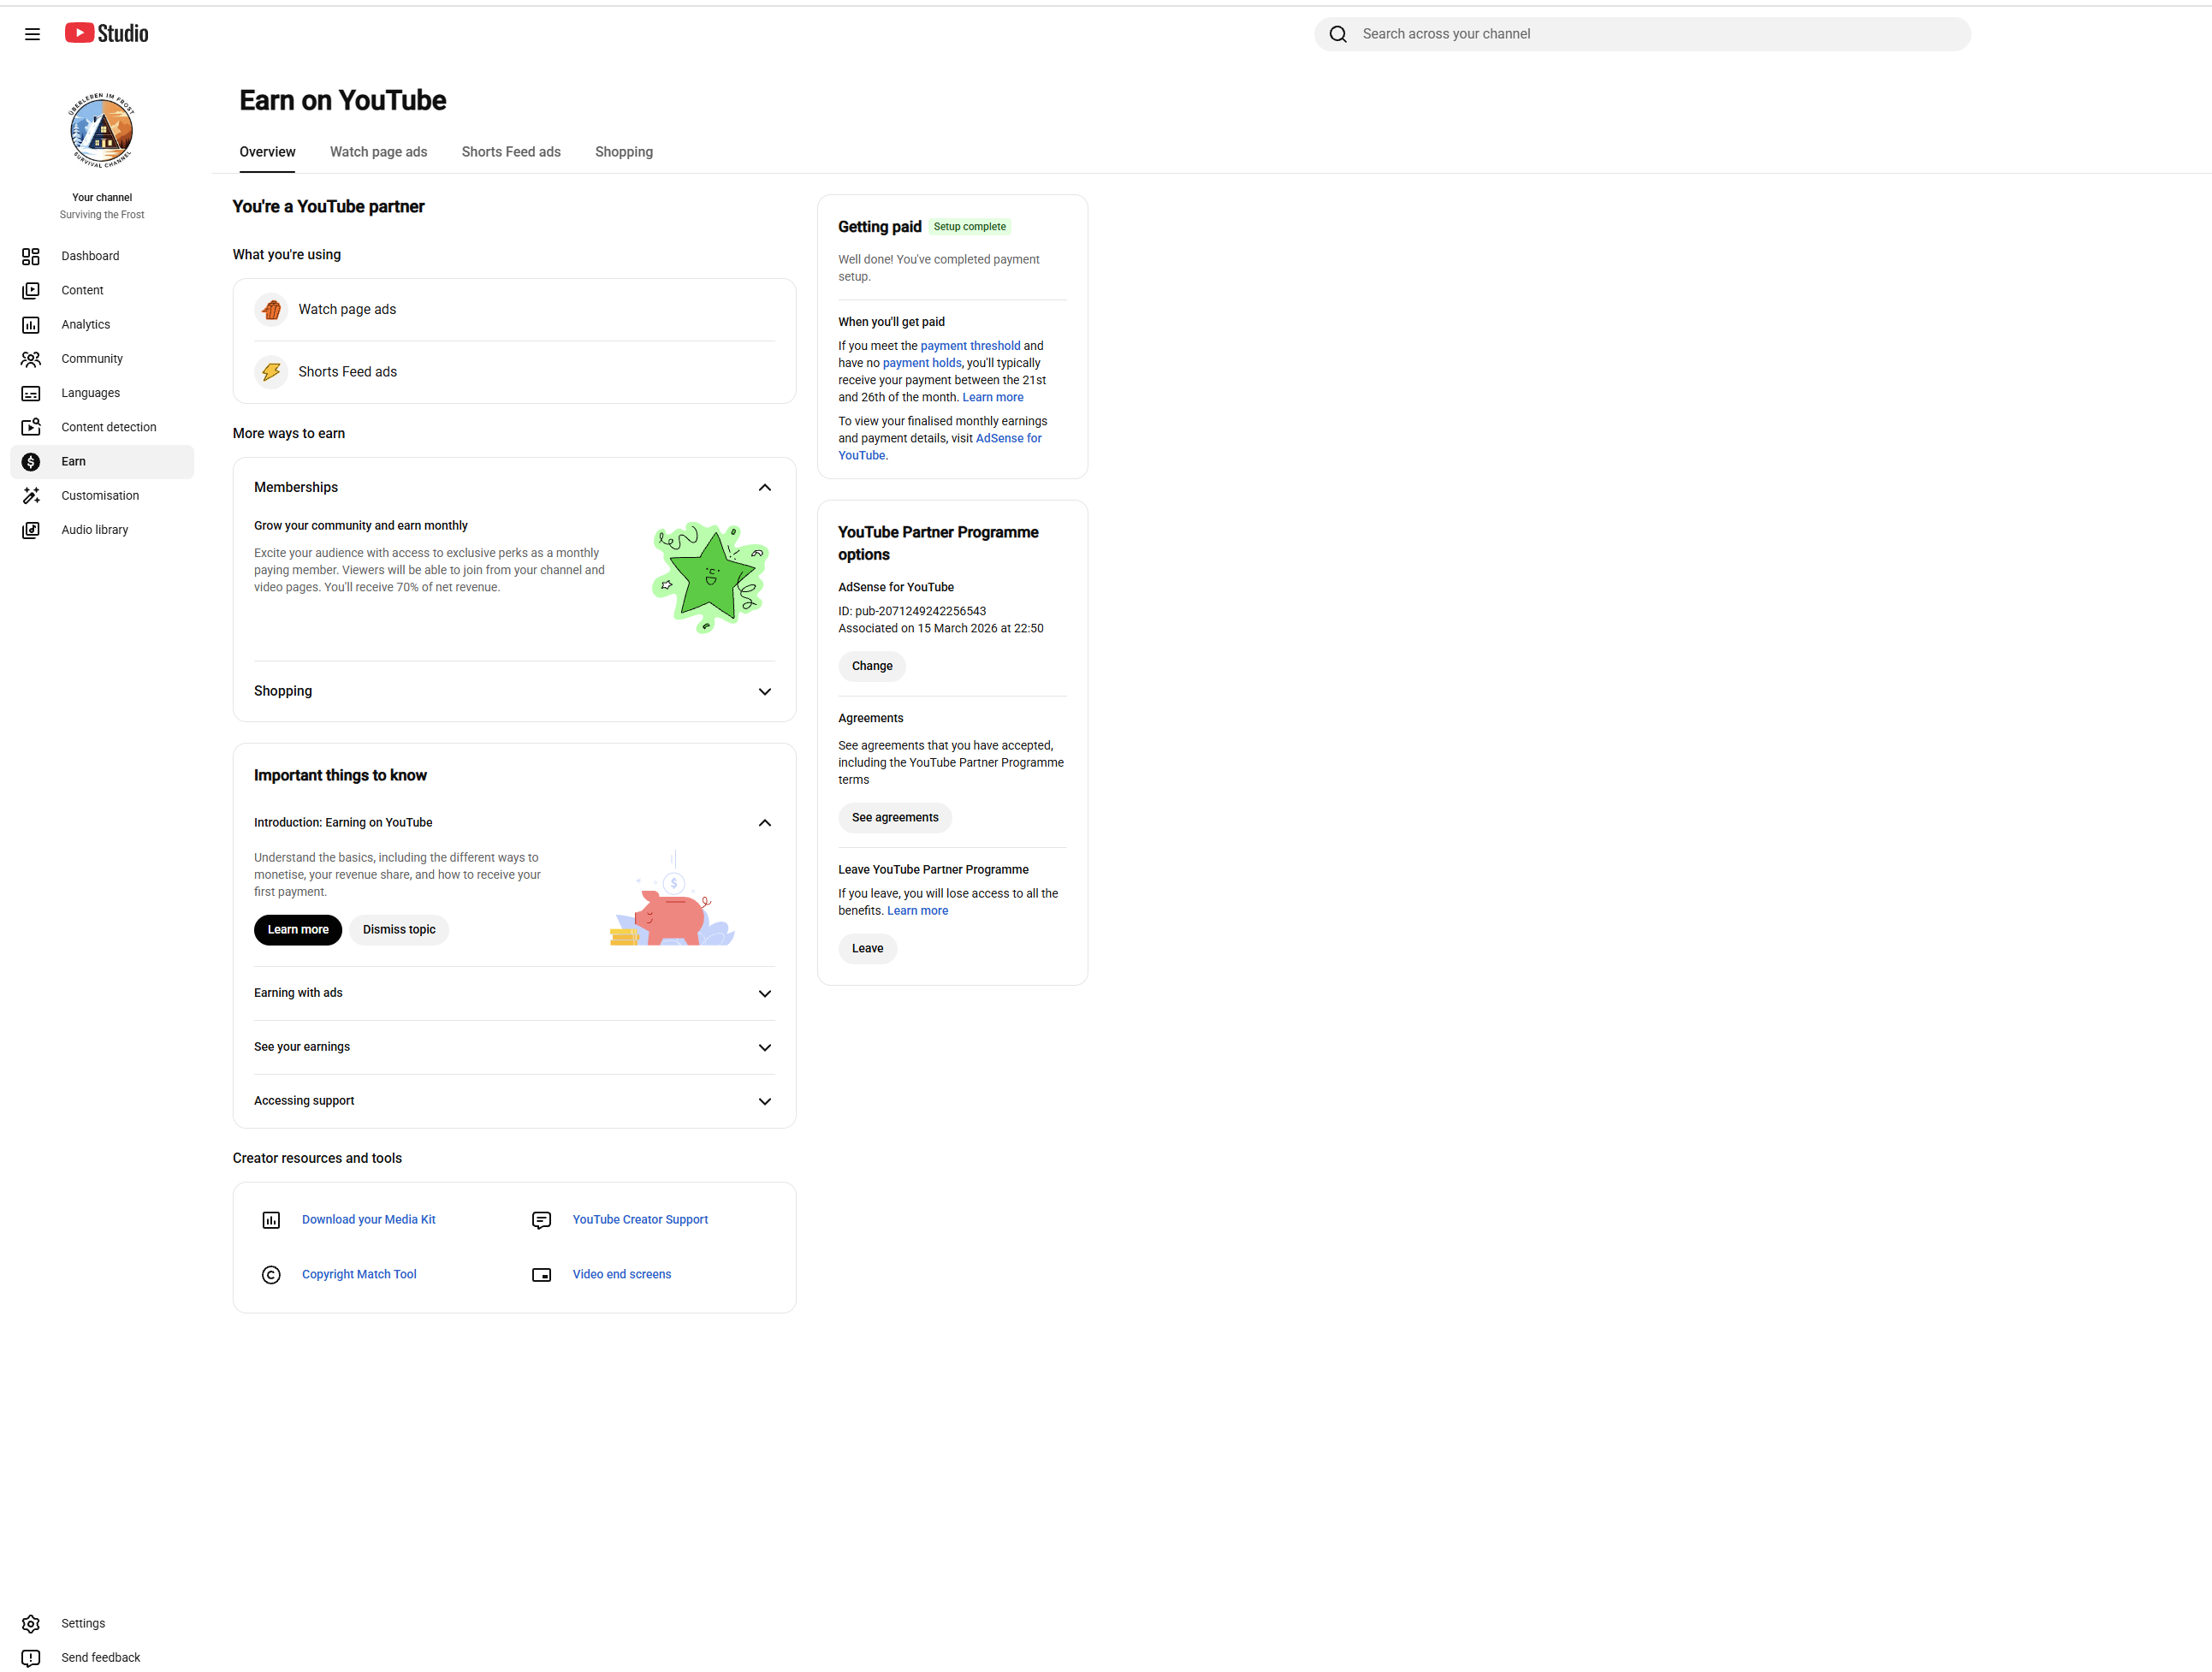The width and height of the screenshot is (2212, 1672).
Task: Open the AdSense for YouTube link
Action: (x=940, y=447)
